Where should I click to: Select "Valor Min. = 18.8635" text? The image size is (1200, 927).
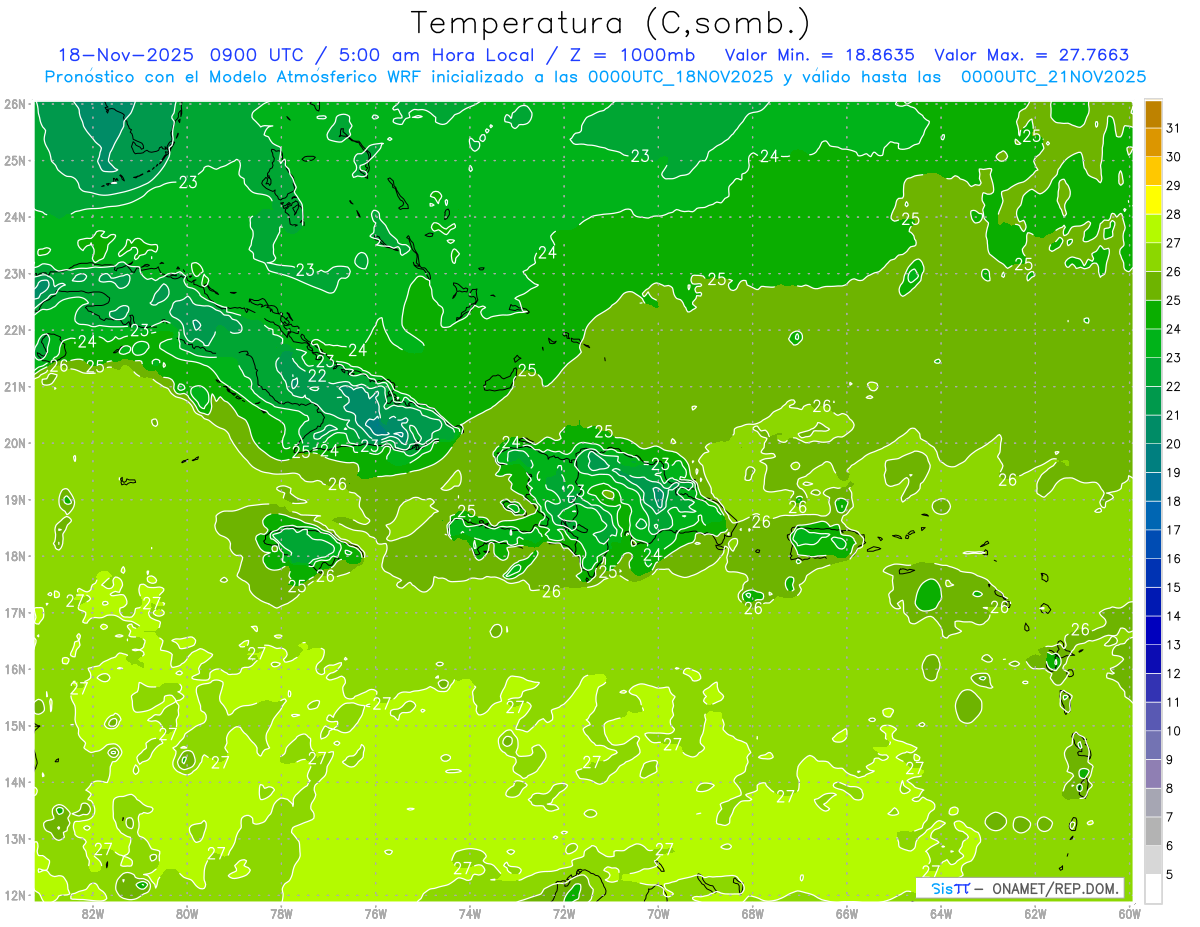click(821, 55)
